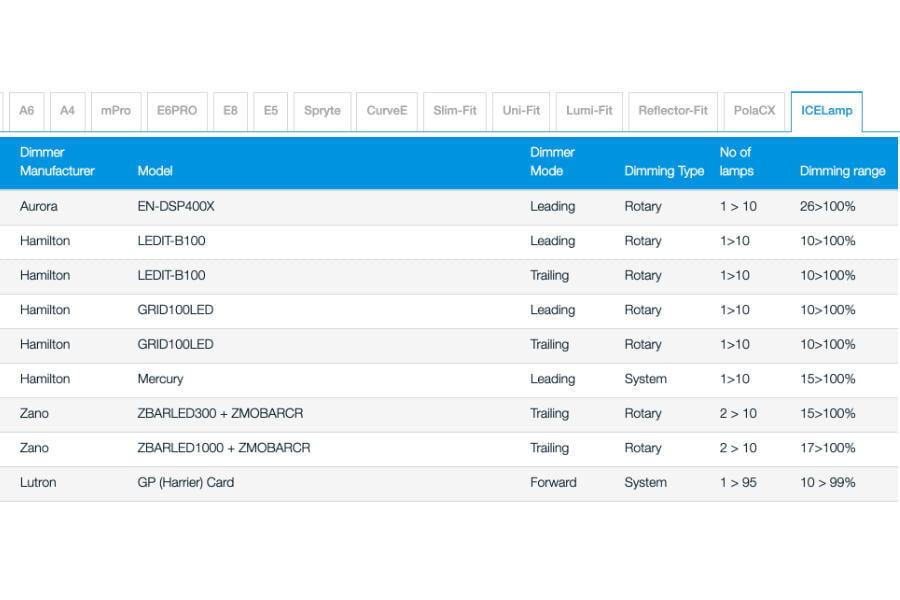Click 2 > 10 in the ZBARLED1000 row
This screenshot has width=900, height=600.
tap(738, 448)
